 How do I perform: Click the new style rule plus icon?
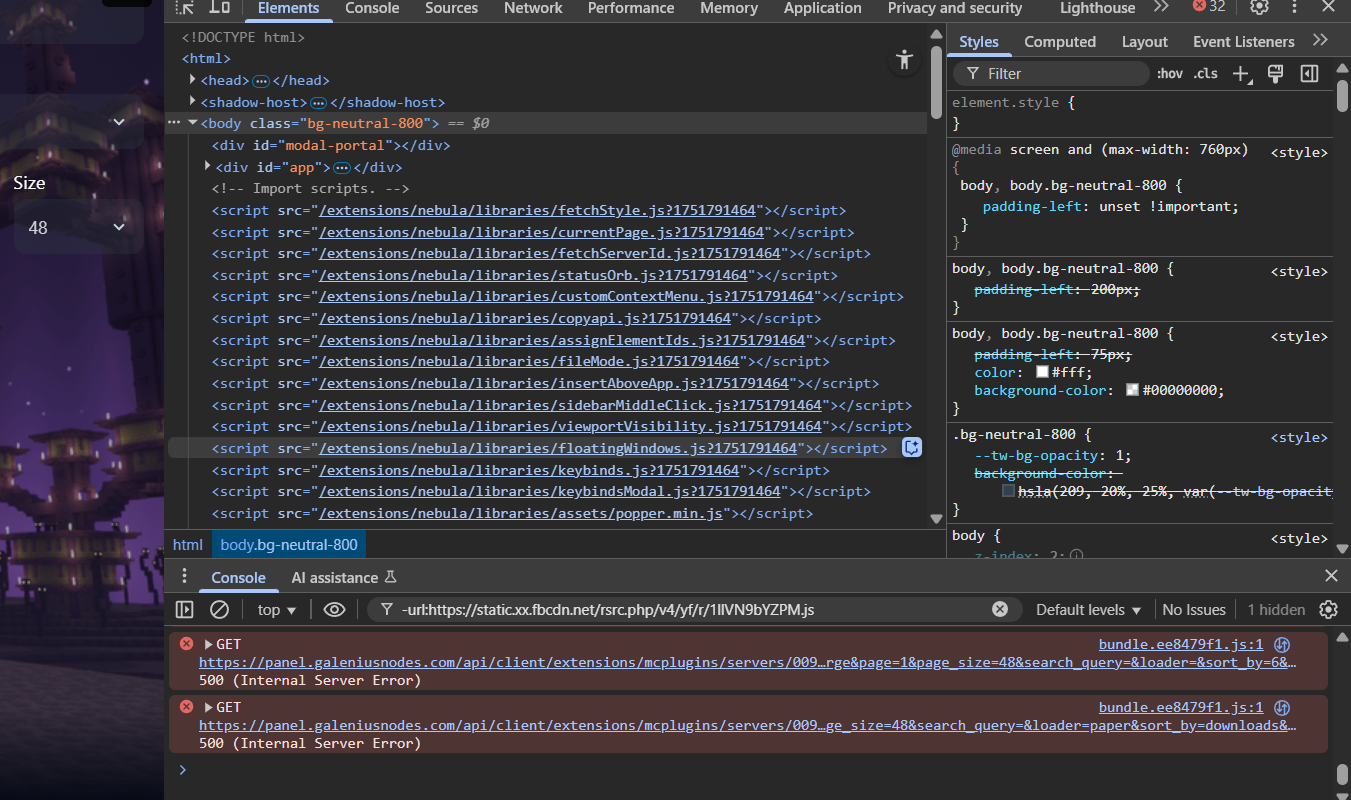tap(1242, 74)
